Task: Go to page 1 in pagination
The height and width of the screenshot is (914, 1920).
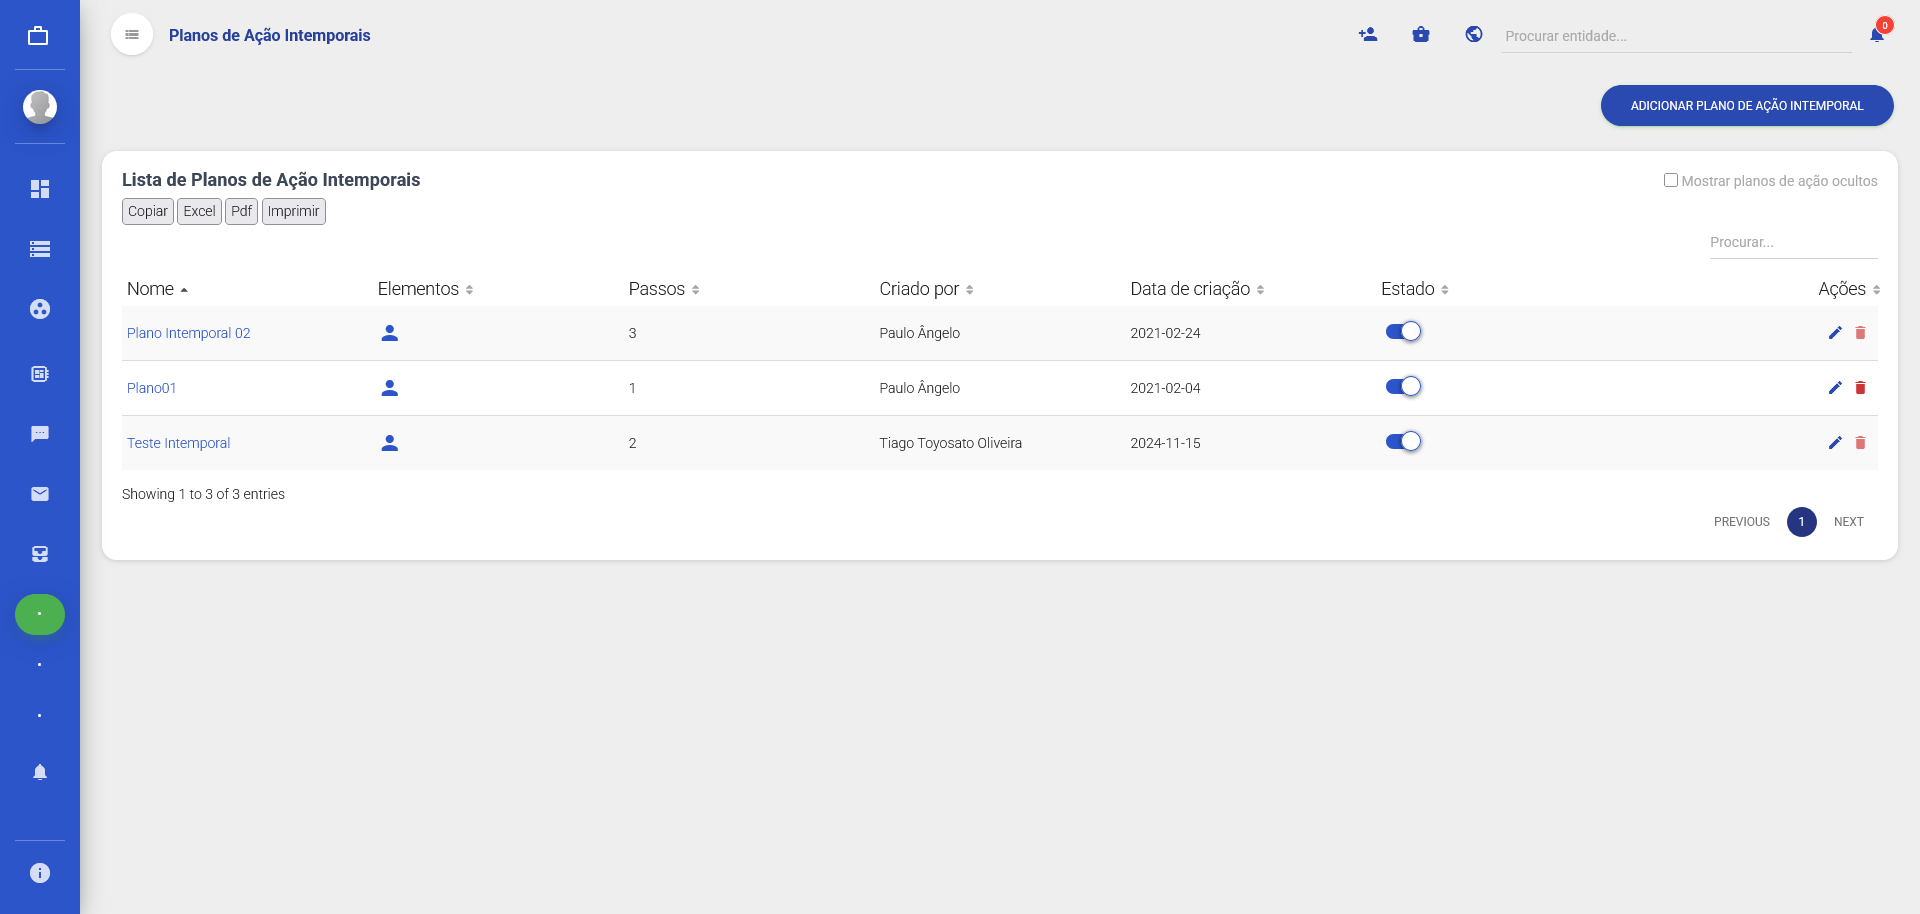Action: [1801, 522]
